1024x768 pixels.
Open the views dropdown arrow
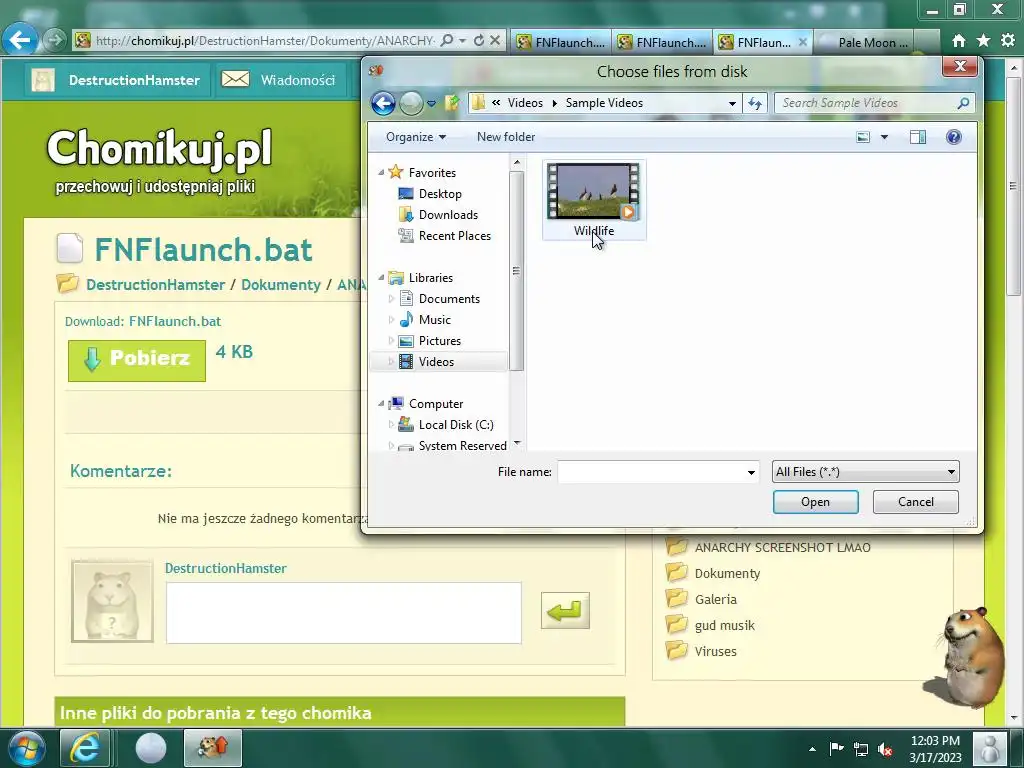(x=884, y=137)
